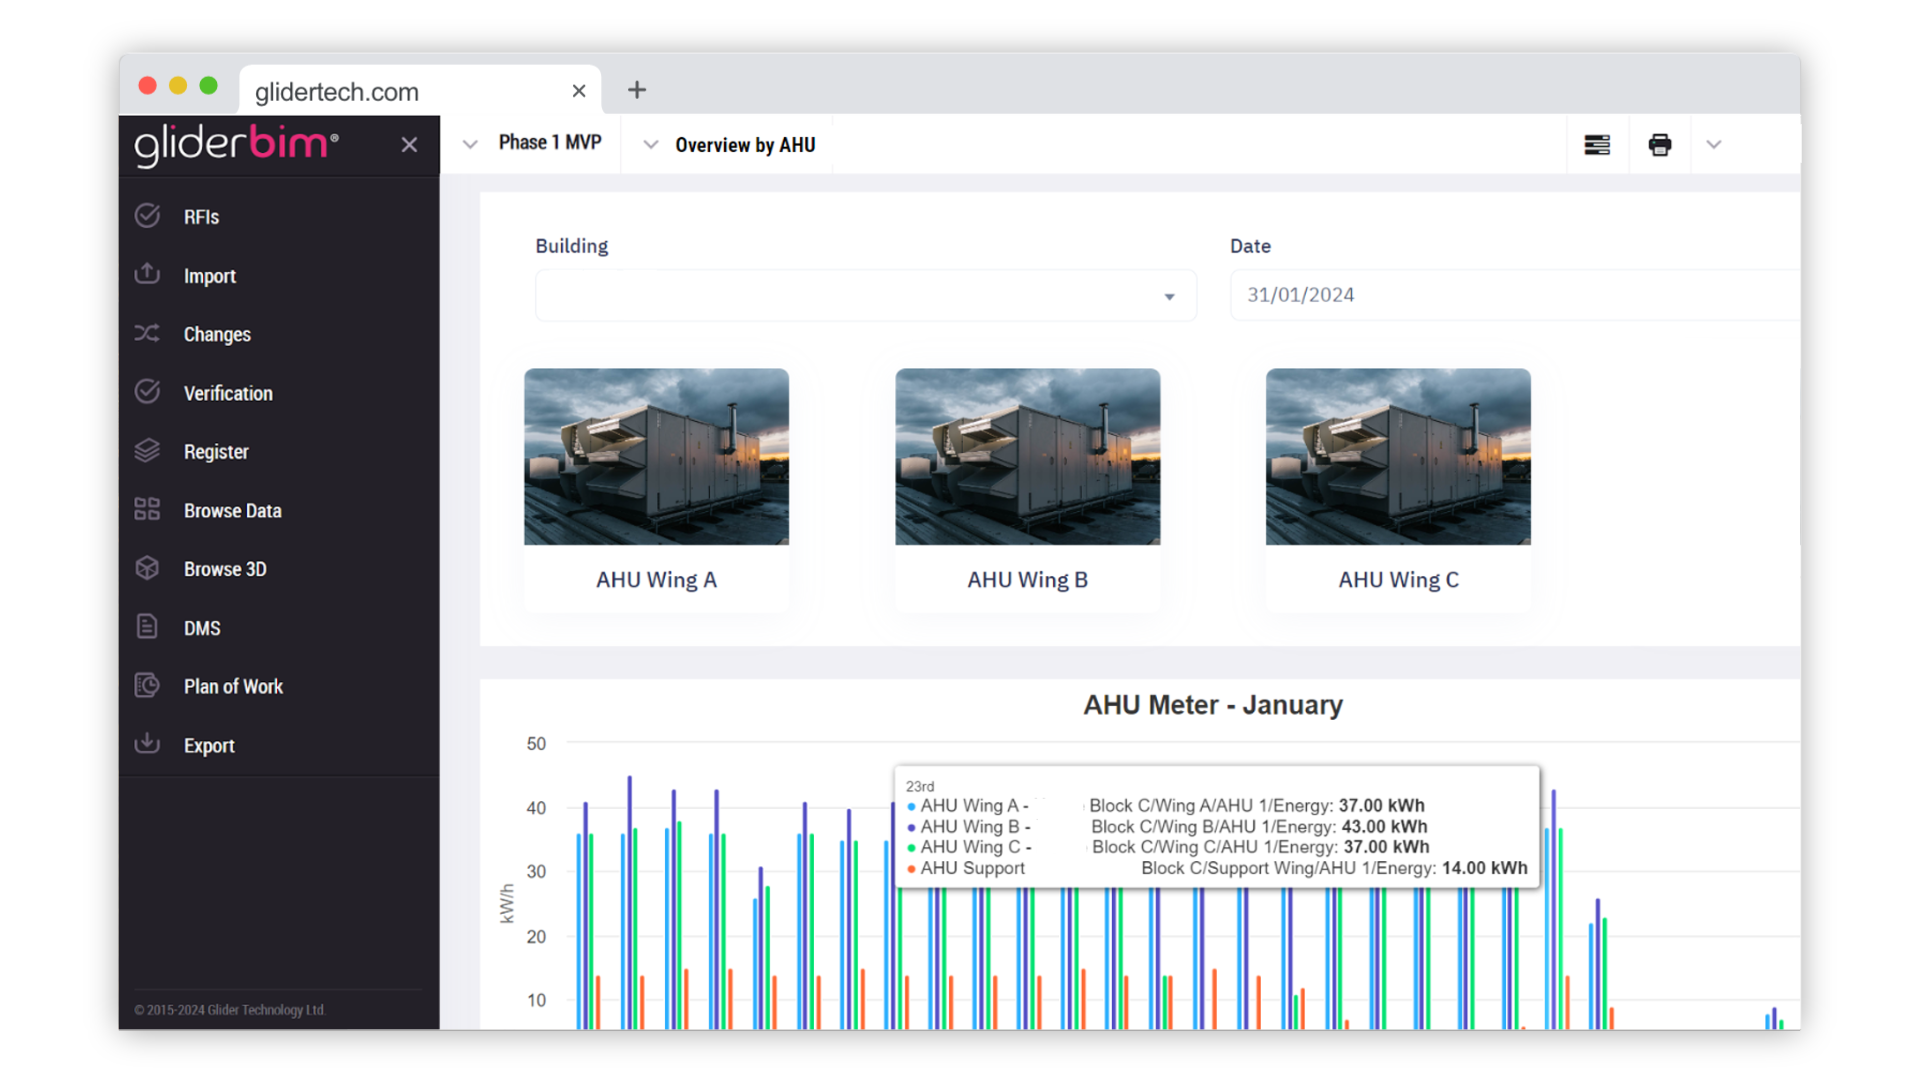The image size is (1920, 1080).
Task: Click the Export sidebar link
Action: 209,745
